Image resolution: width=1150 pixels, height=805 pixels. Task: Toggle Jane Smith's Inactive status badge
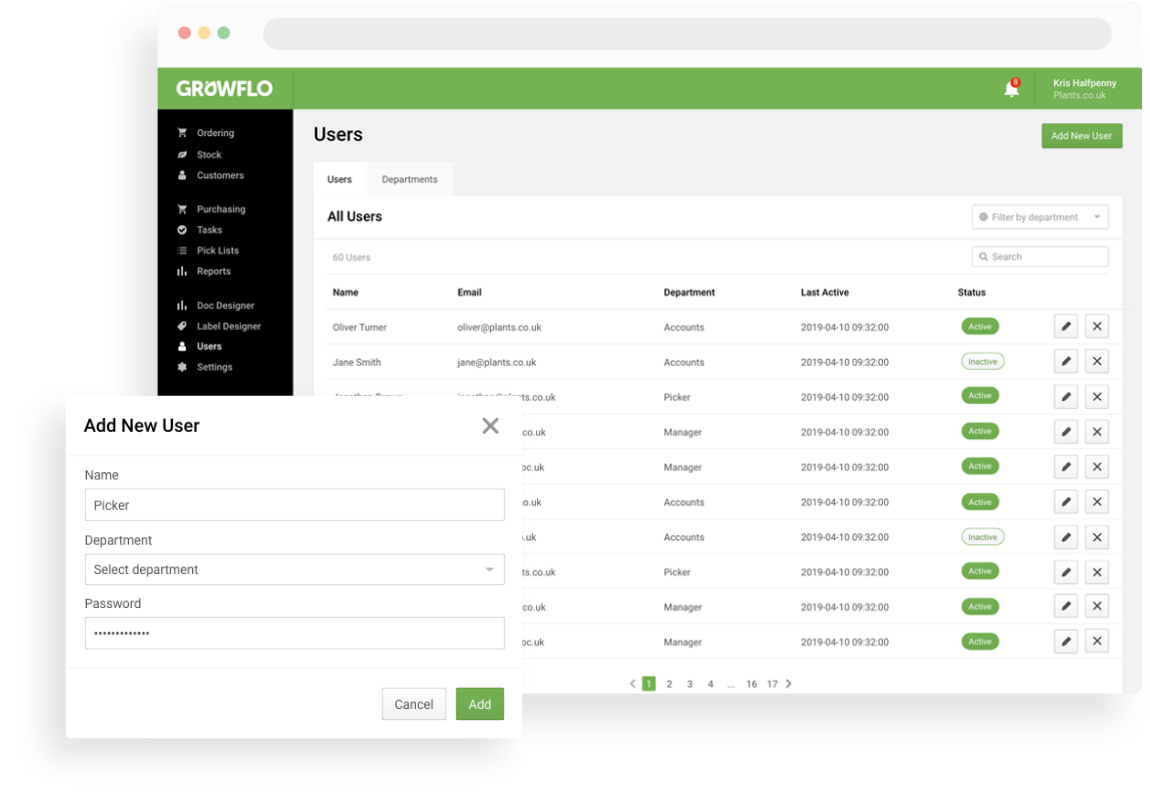click(x=983, y=361)
